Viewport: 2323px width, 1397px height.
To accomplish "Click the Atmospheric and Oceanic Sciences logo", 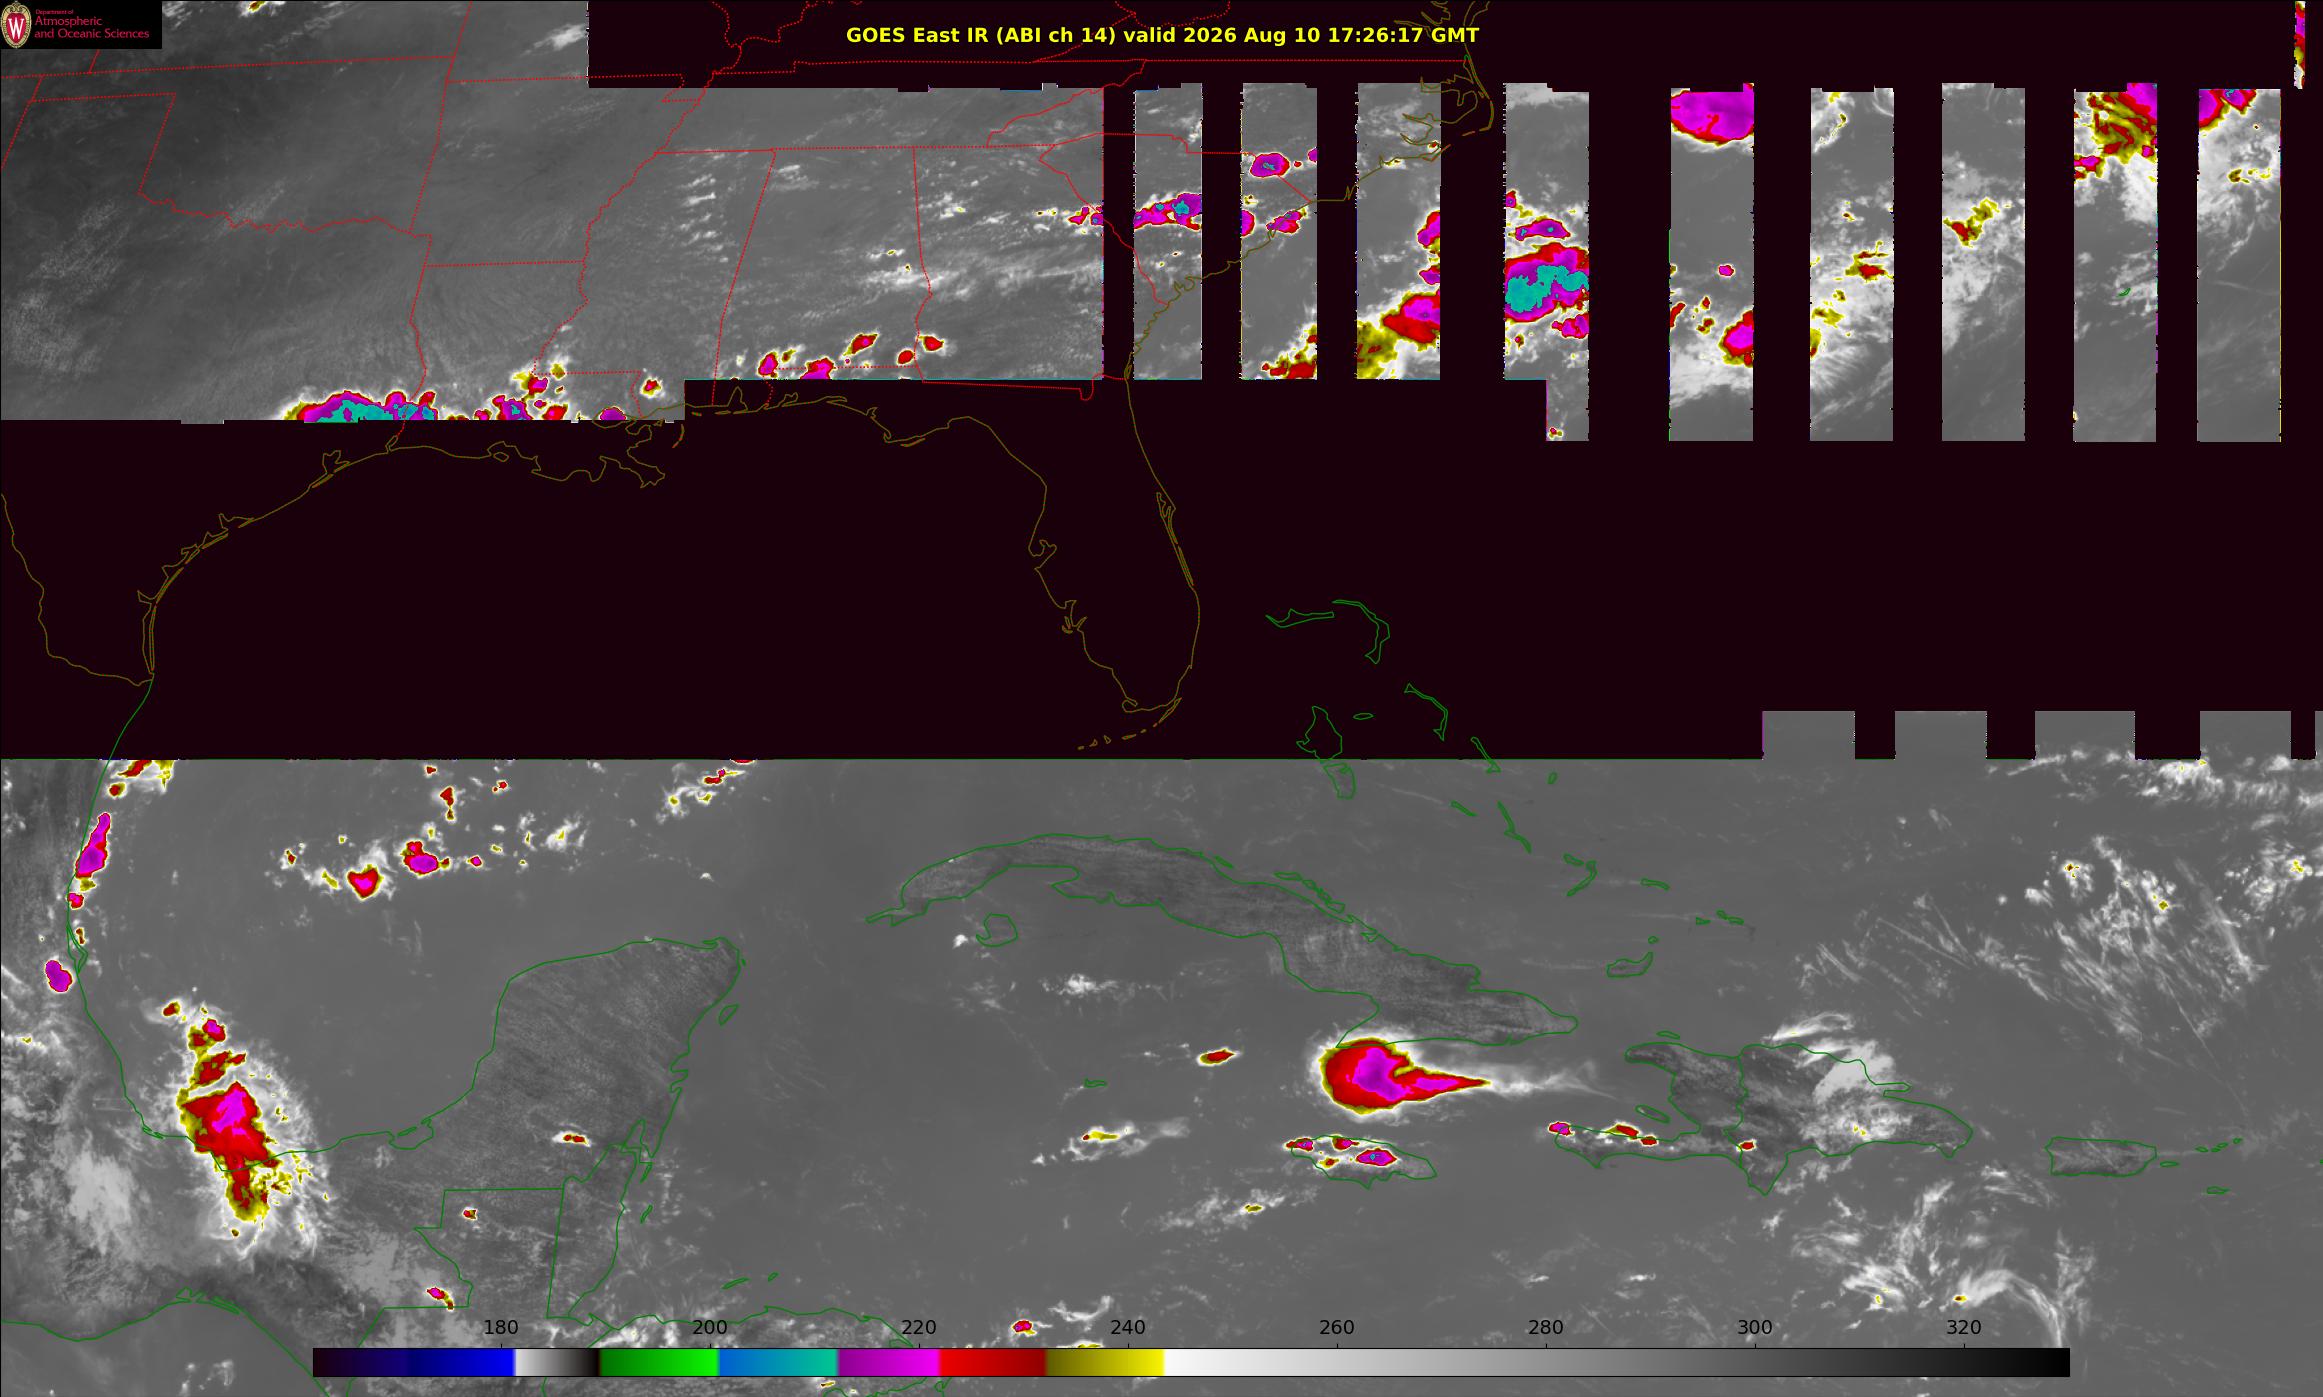I will pyautogui.click(x=81, y=25).
